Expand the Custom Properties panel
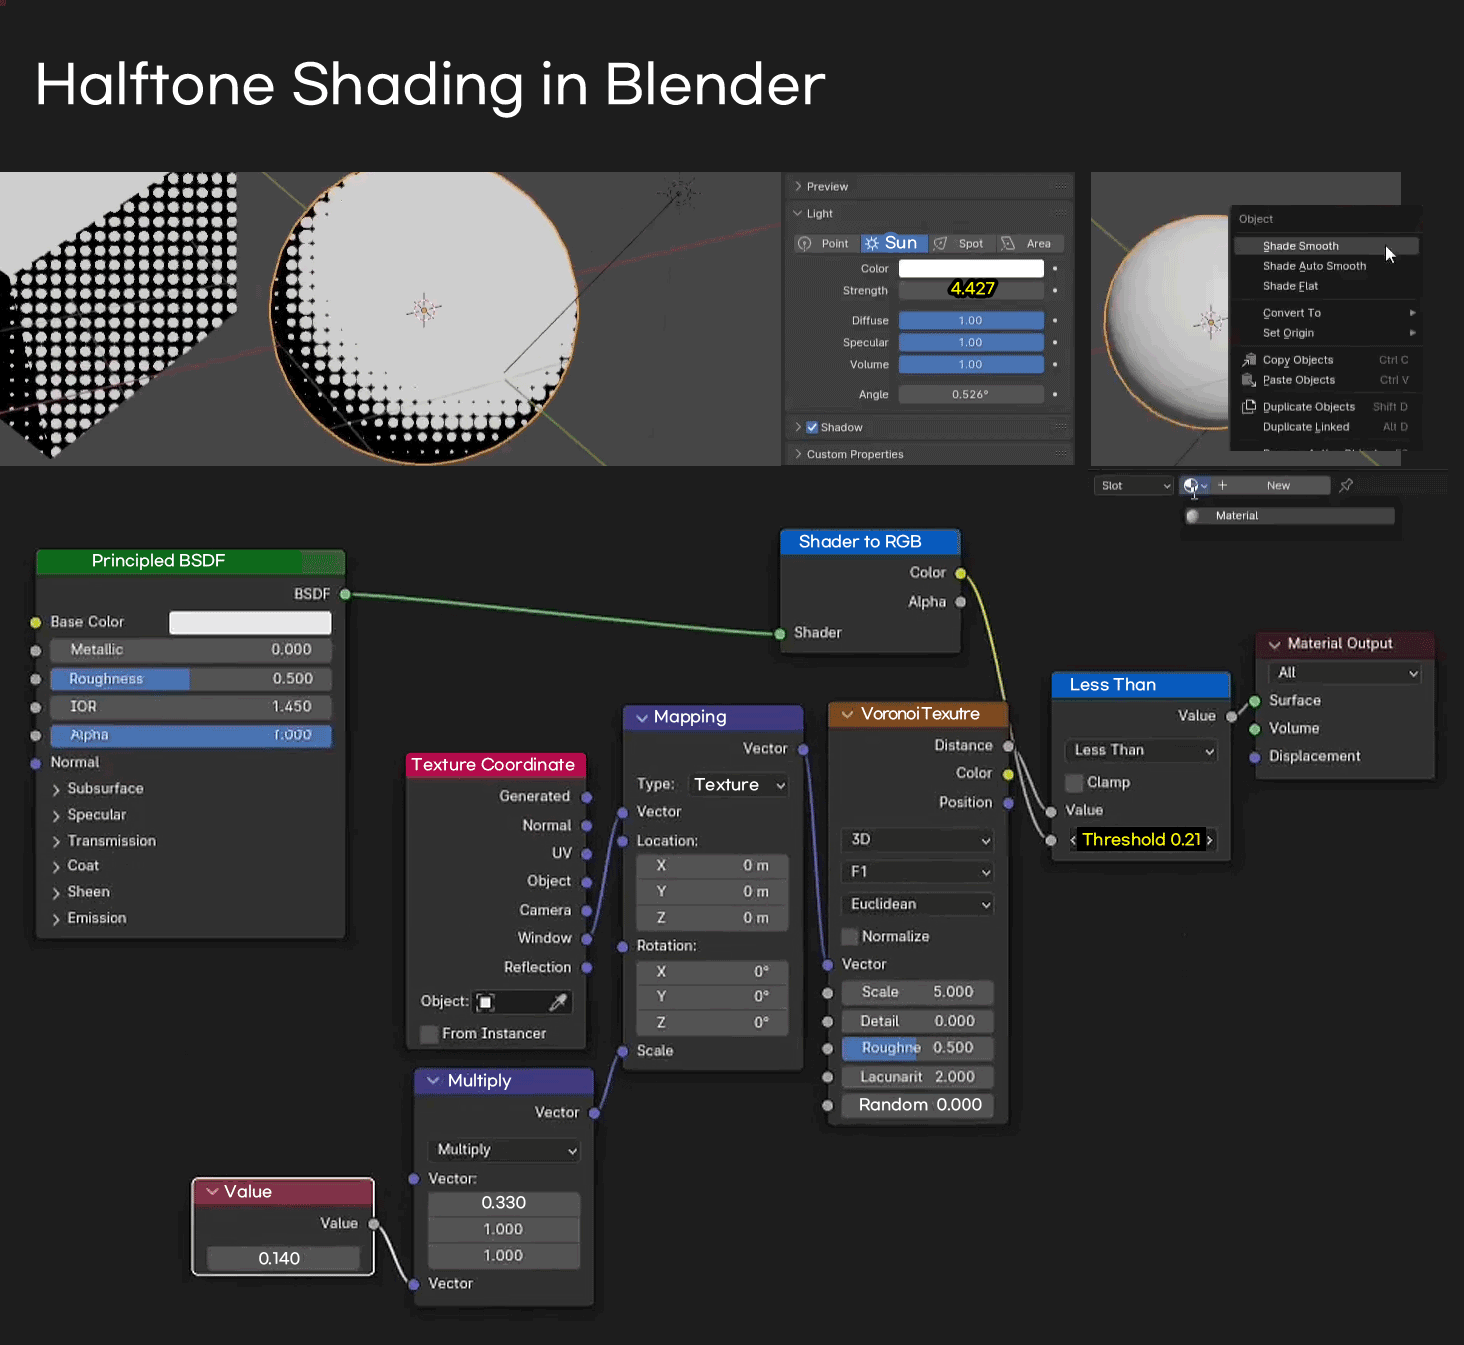Screen dimensions: 1464x1345 coord(798,454)
